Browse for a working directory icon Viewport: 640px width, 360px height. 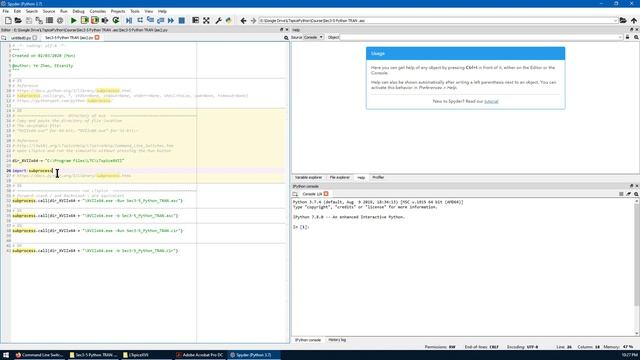tap(623, 20)
